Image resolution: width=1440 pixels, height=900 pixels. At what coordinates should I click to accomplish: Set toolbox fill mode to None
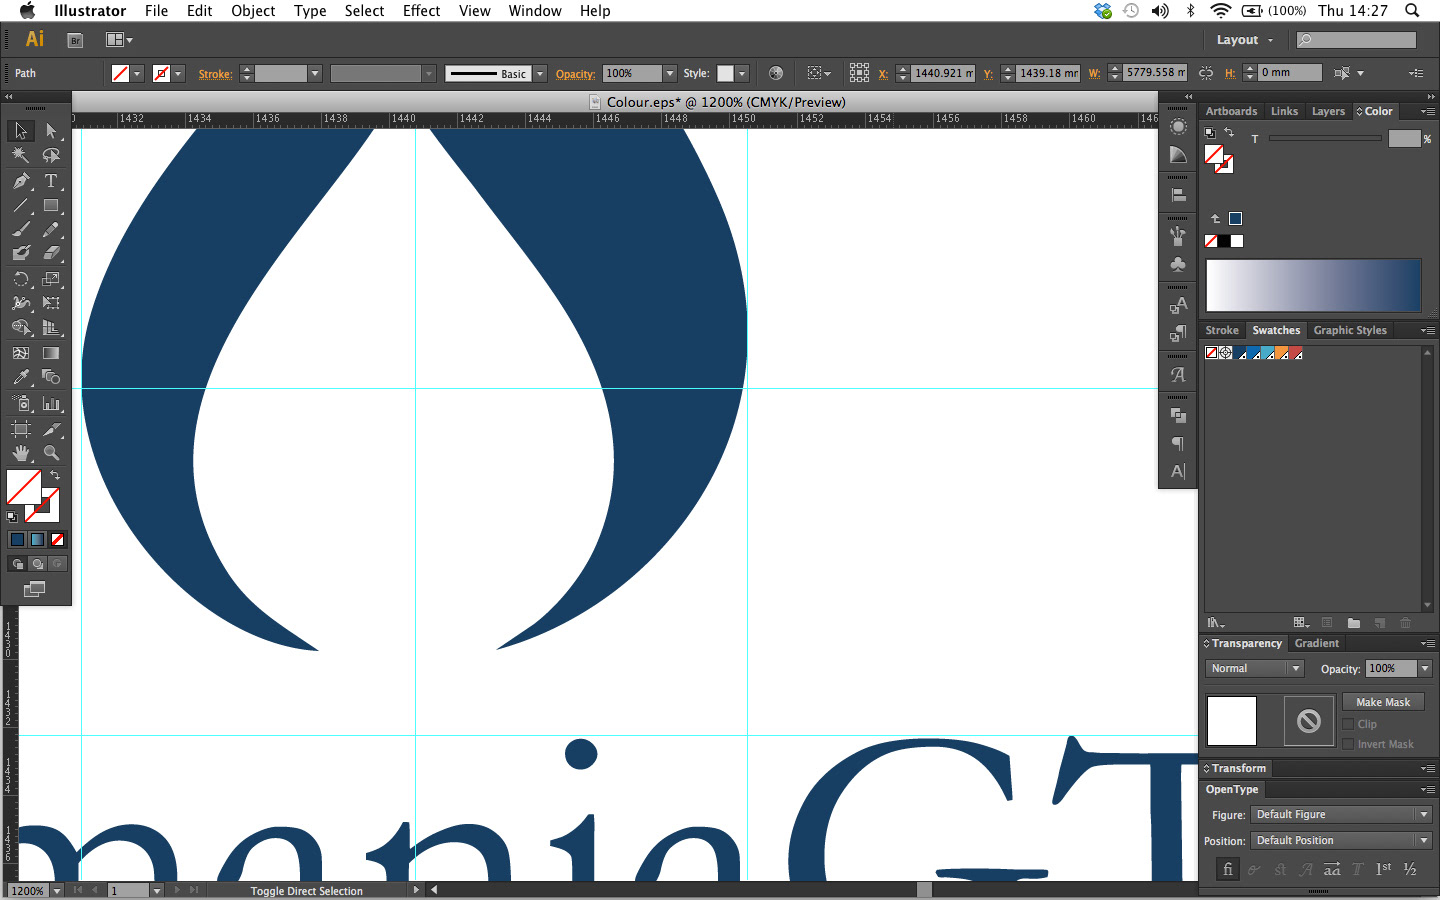[x=57, y=539]
